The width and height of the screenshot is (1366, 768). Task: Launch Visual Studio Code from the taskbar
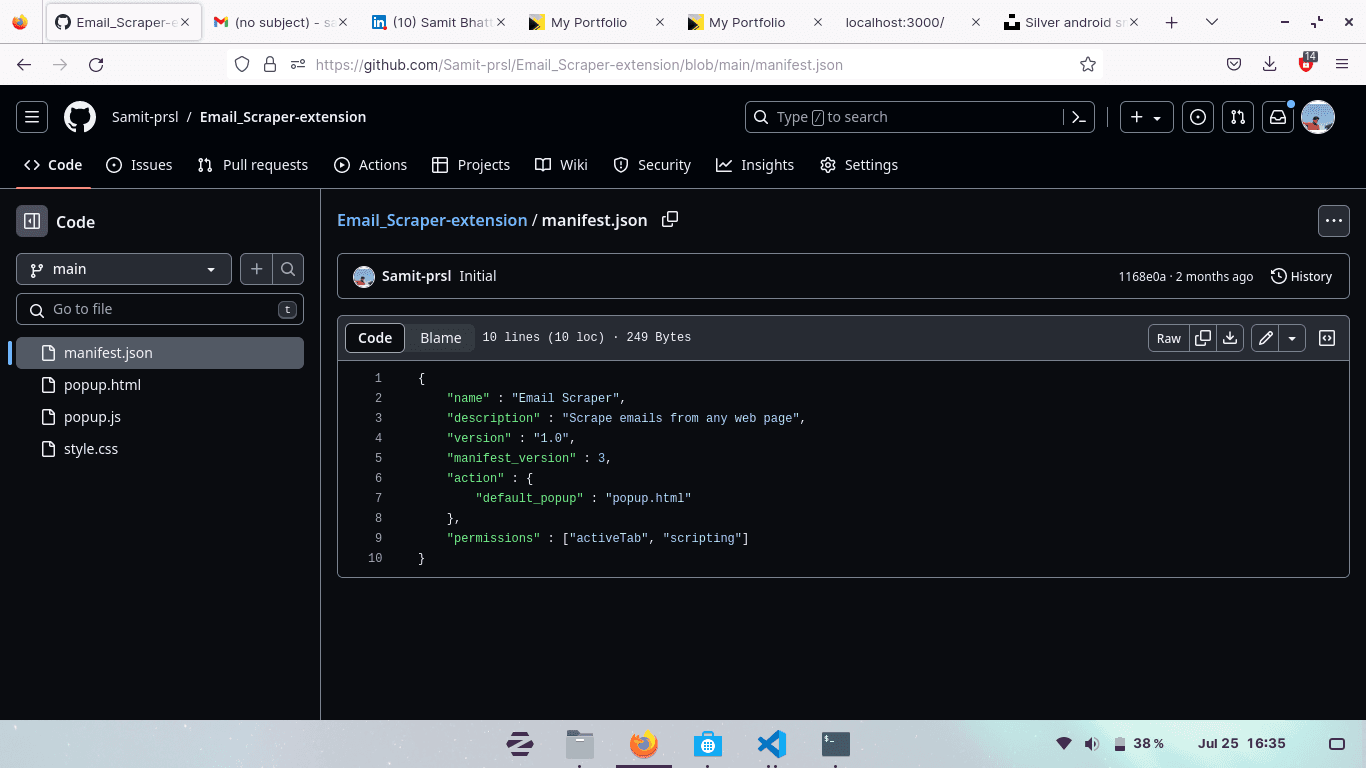pyautogui.click(x=771, y=744)
